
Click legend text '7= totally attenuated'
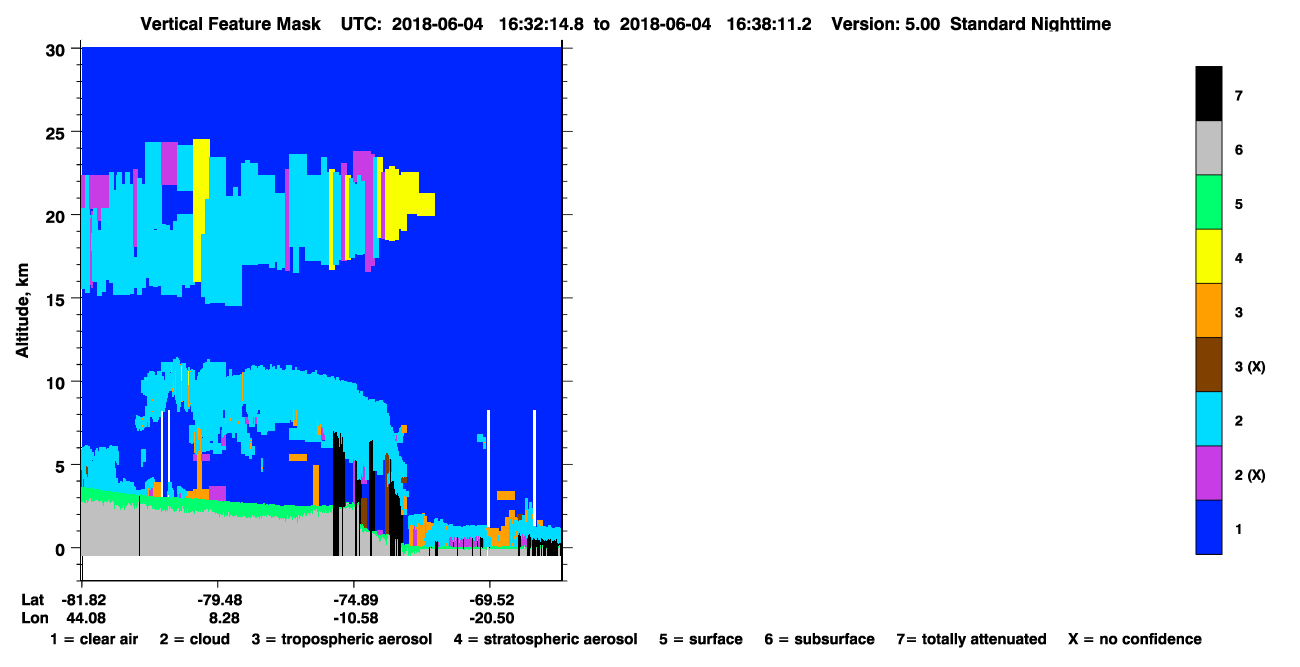[x=971, y=639]
